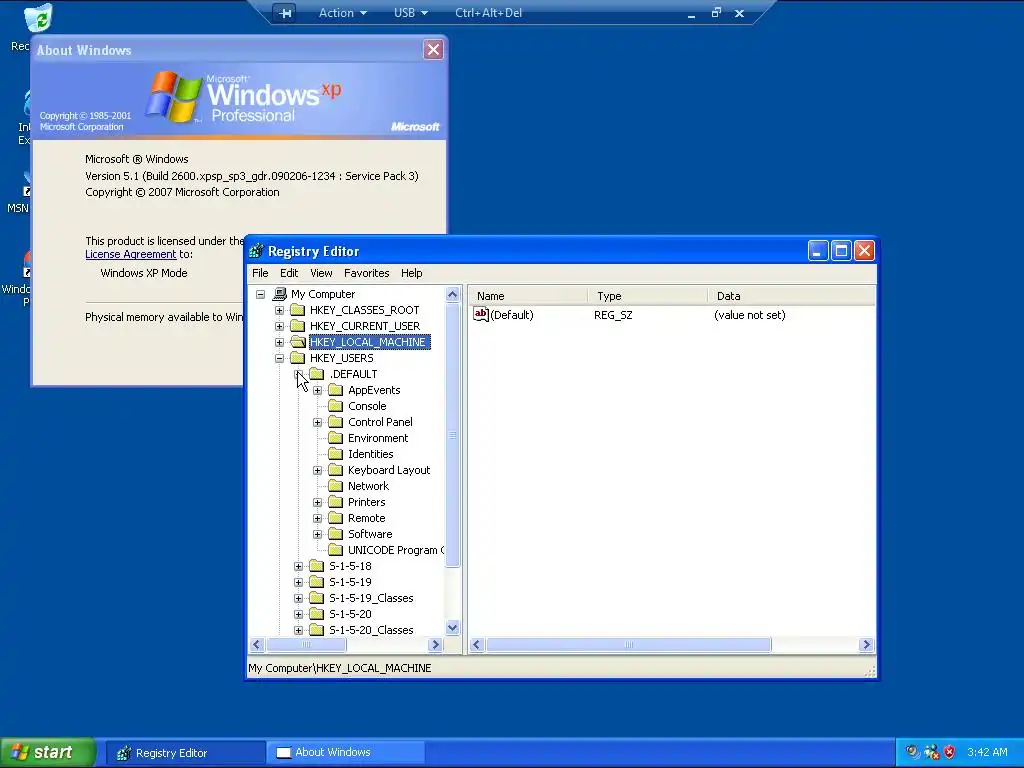The width and height of the screenshot is (1024, 768).
Task: Expand the HKEY_LOCAL_MACHINE key
Action: coord(280,342)
